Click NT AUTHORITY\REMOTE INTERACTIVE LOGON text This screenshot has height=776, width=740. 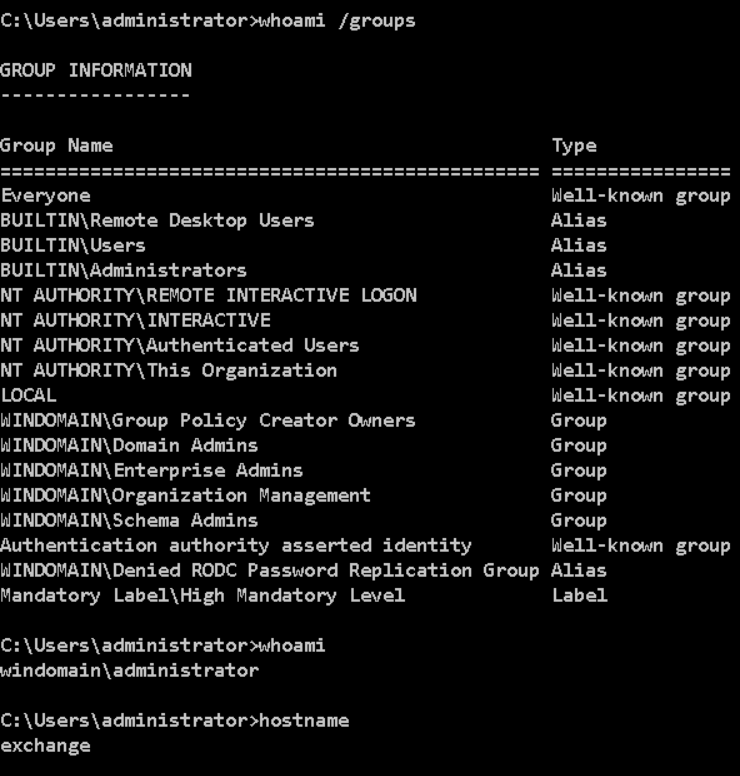[208, 295]
